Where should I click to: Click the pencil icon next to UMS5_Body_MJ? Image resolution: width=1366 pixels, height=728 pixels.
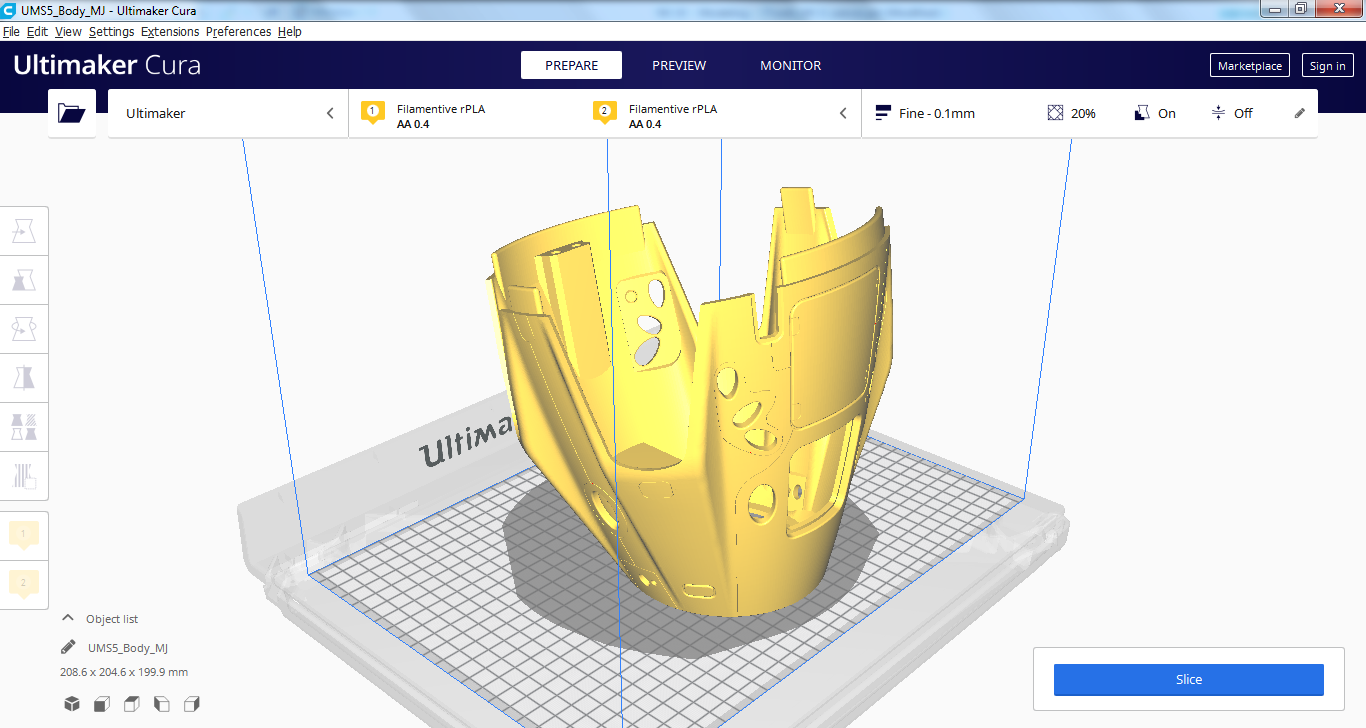tap(68, 647)
